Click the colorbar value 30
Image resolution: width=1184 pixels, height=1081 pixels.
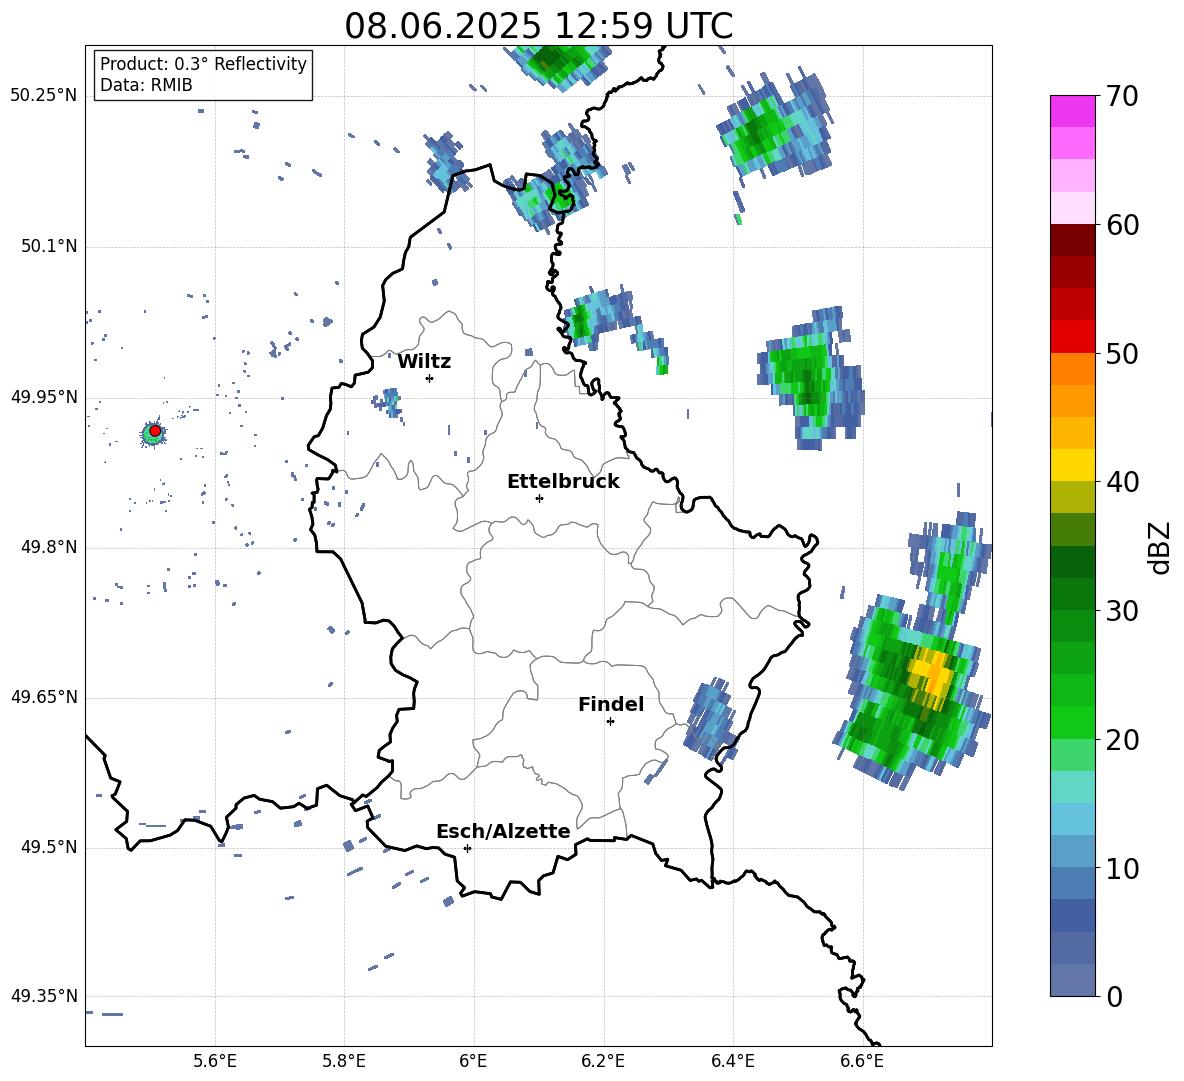point(1122,611)
